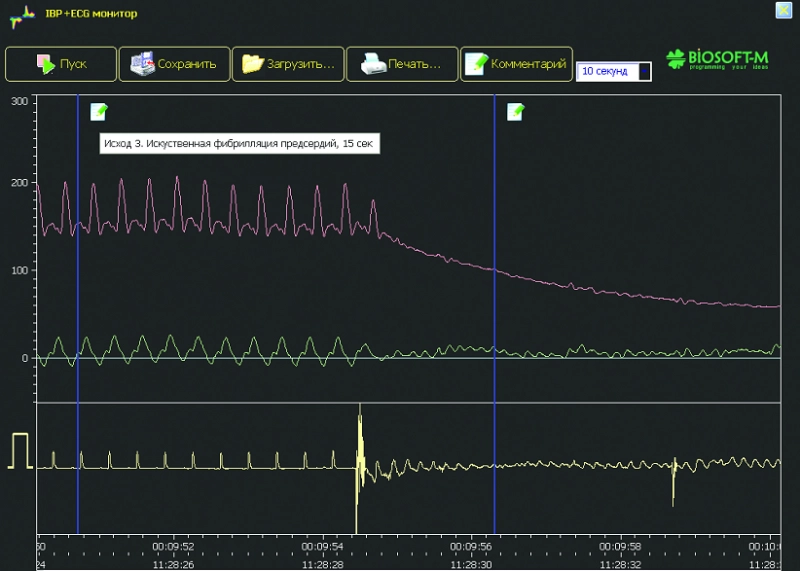Click the ECG calibration pulse at left
Screen dimensions: 800x571
20,451
